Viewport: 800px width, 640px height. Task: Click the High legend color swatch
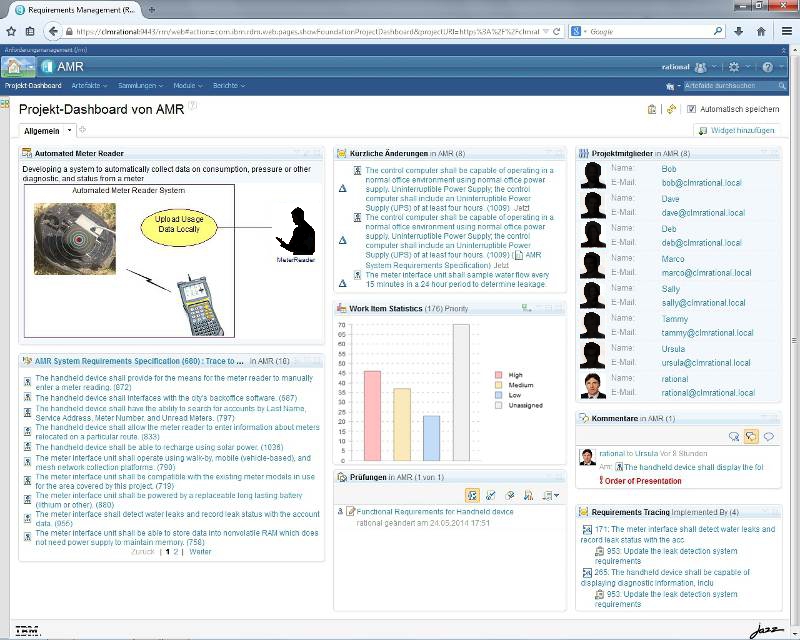click(498, 375)
